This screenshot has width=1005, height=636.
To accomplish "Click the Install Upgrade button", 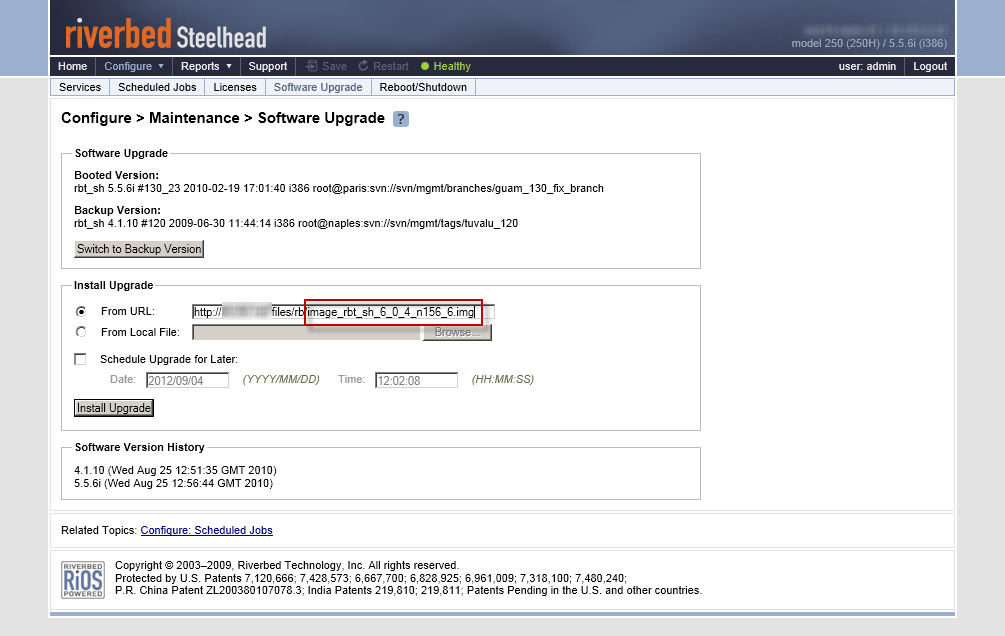I will pyautogui.click(x=114, y=408).
